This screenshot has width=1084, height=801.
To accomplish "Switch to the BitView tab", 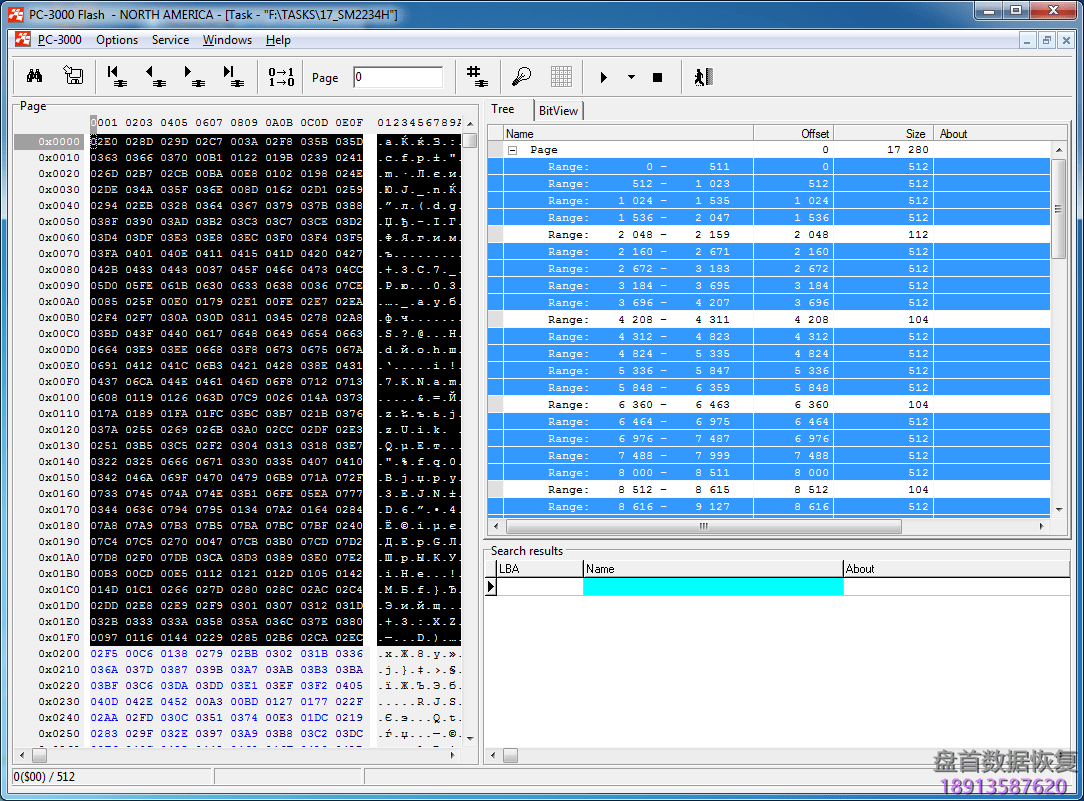I will click(558, 111).
